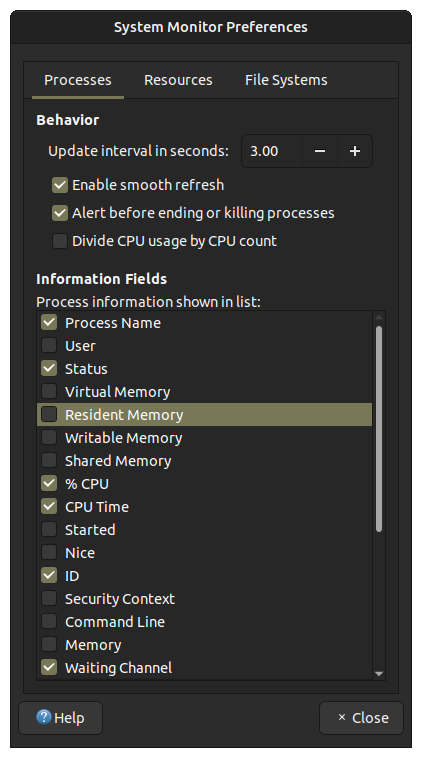This screenshot has height=758, width=422.
Task: Disable Enable smooth refresh checkbox
Action: [60, 185]
